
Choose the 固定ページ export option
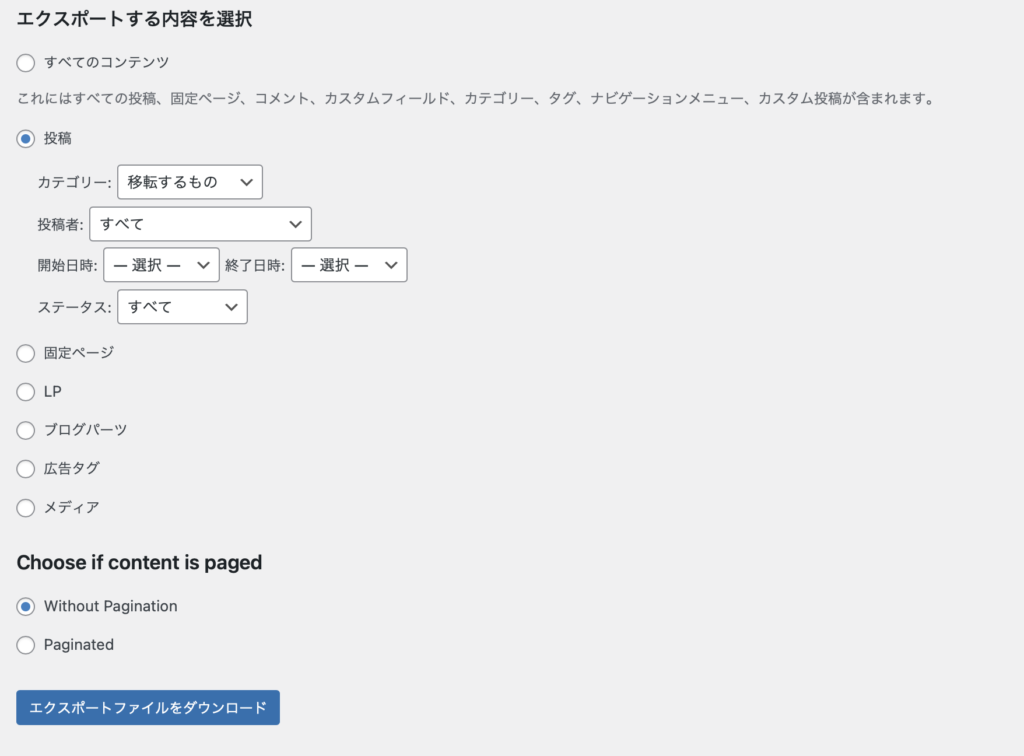pyautogui.click(x=26, y=353)
